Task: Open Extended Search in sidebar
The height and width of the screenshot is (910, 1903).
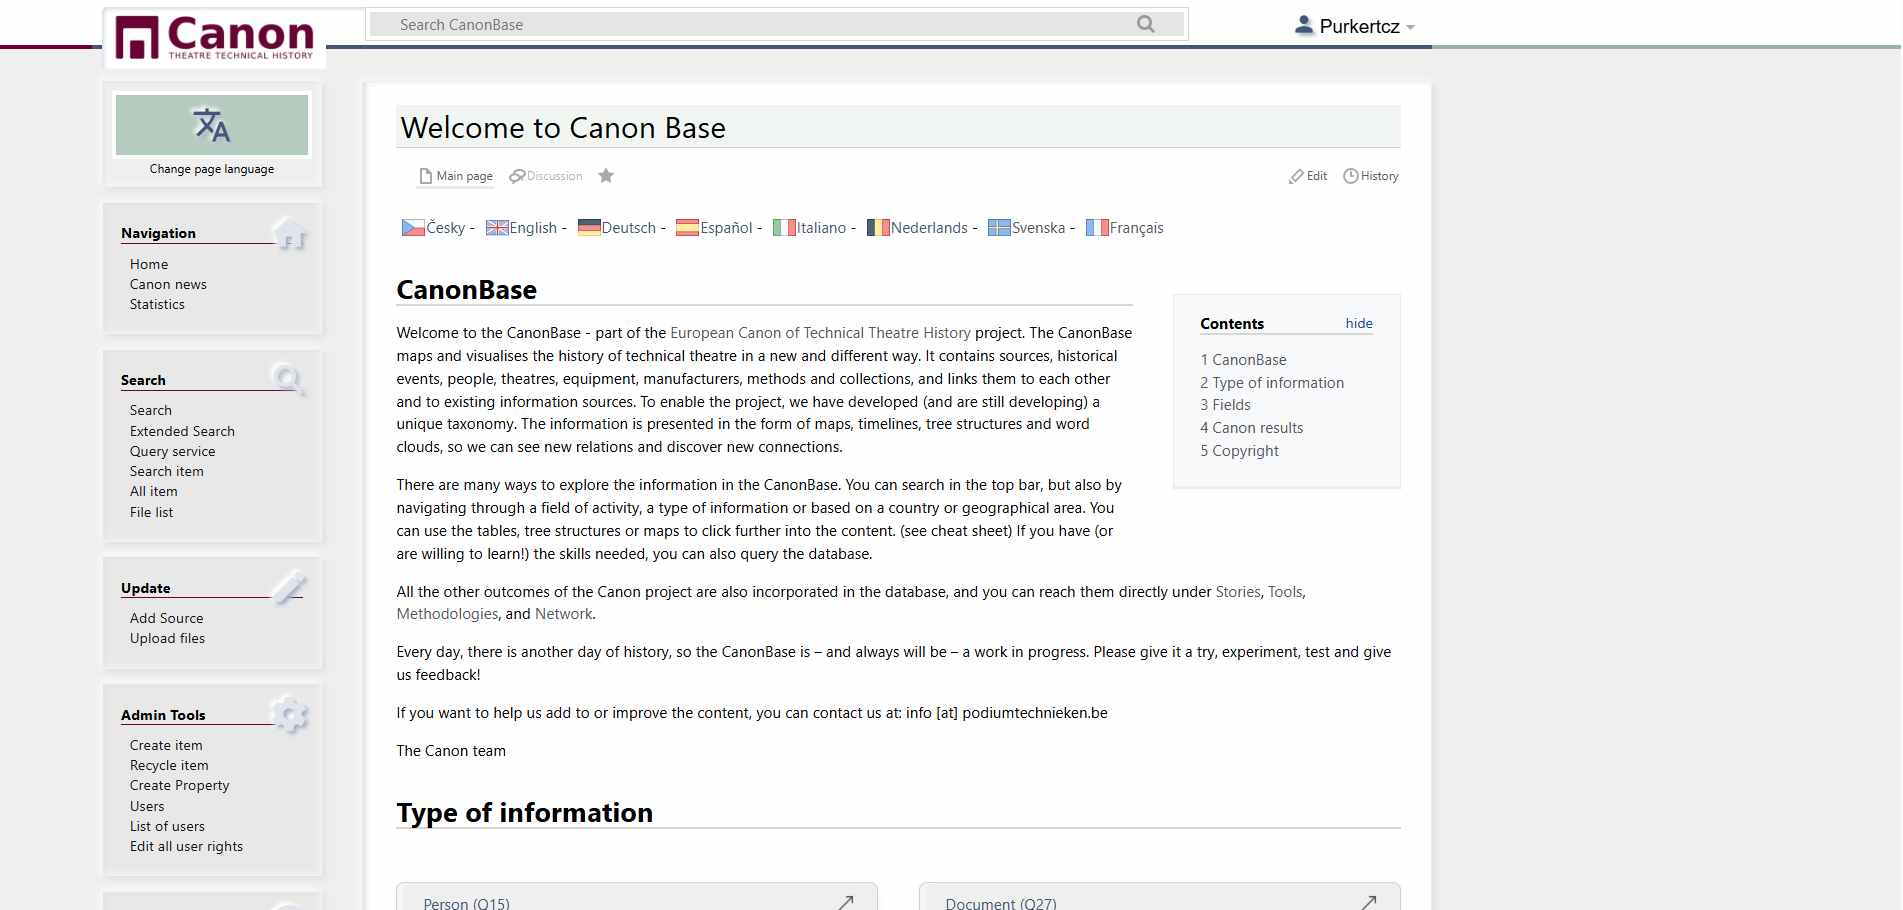Action: click(182, 431)
